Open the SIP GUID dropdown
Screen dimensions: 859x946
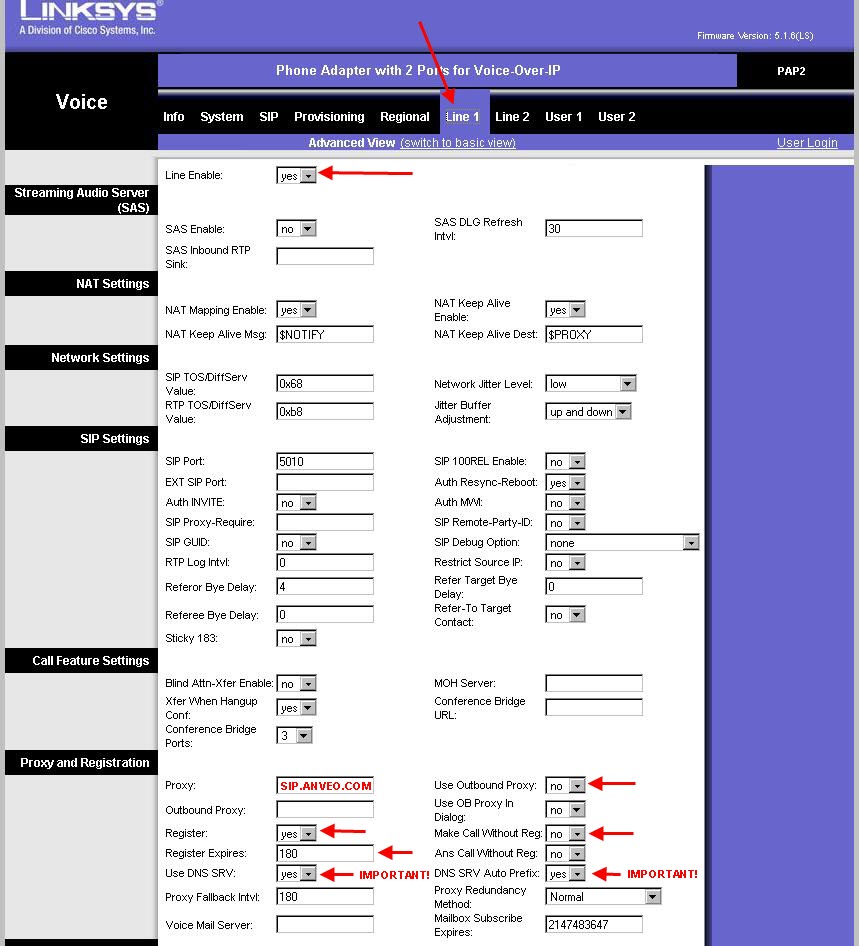296,543
